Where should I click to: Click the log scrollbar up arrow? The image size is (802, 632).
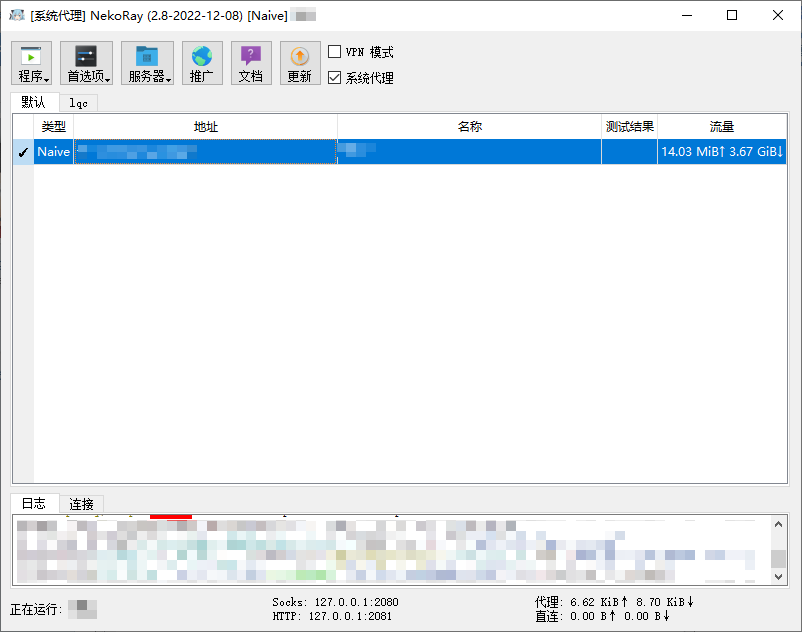tap(778, 524)
